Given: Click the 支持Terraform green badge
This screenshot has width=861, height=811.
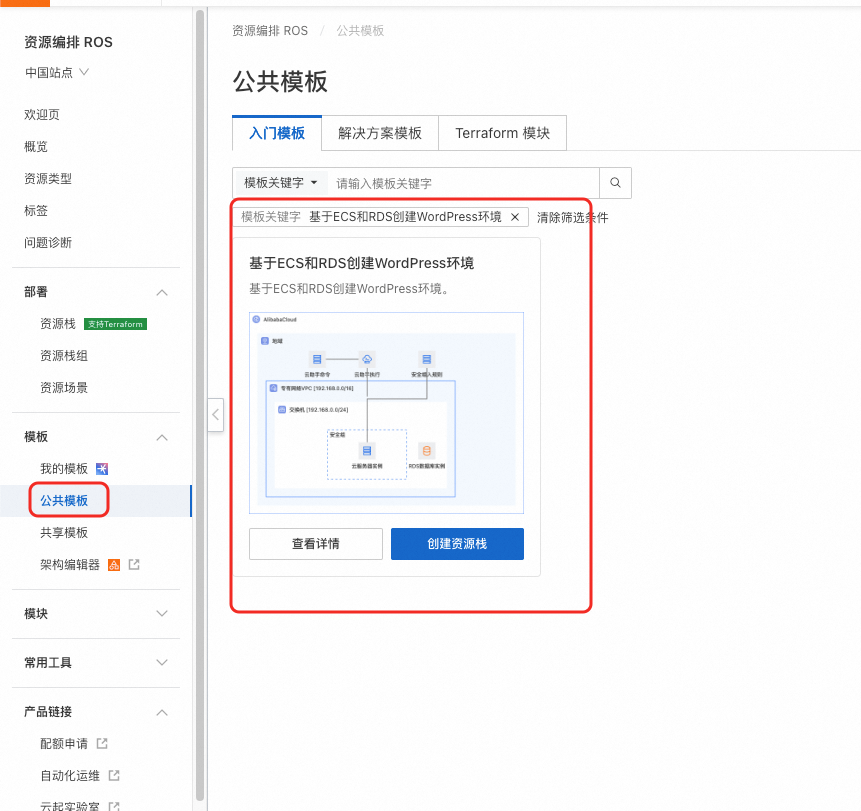Looking at the screenshot, I should click(x=115, y=324).
